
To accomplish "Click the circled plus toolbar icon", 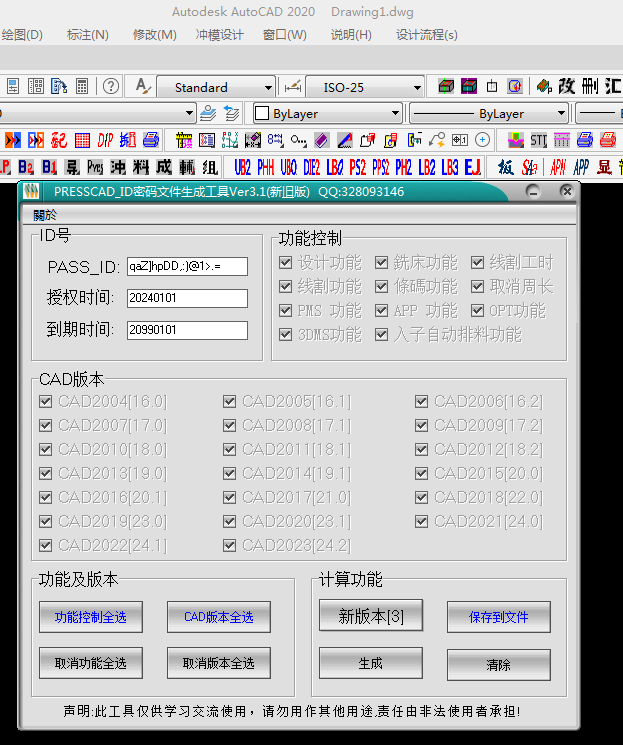I will (482, 140).
